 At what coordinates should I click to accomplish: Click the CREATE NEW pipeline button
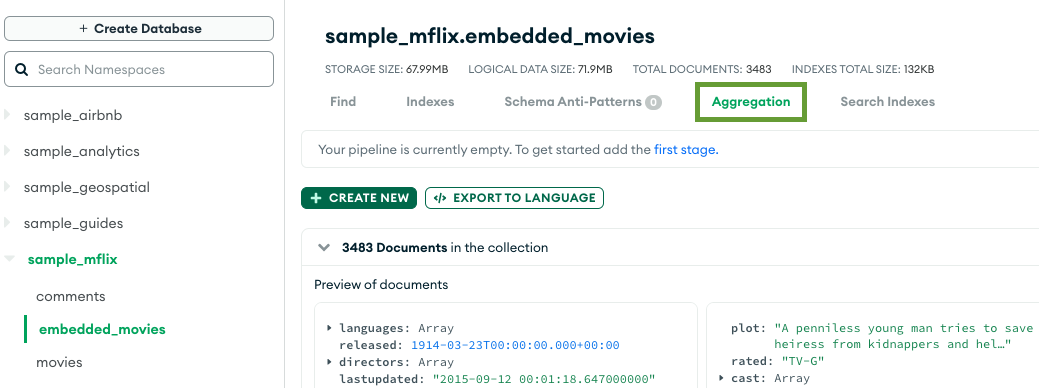[359, 198]
